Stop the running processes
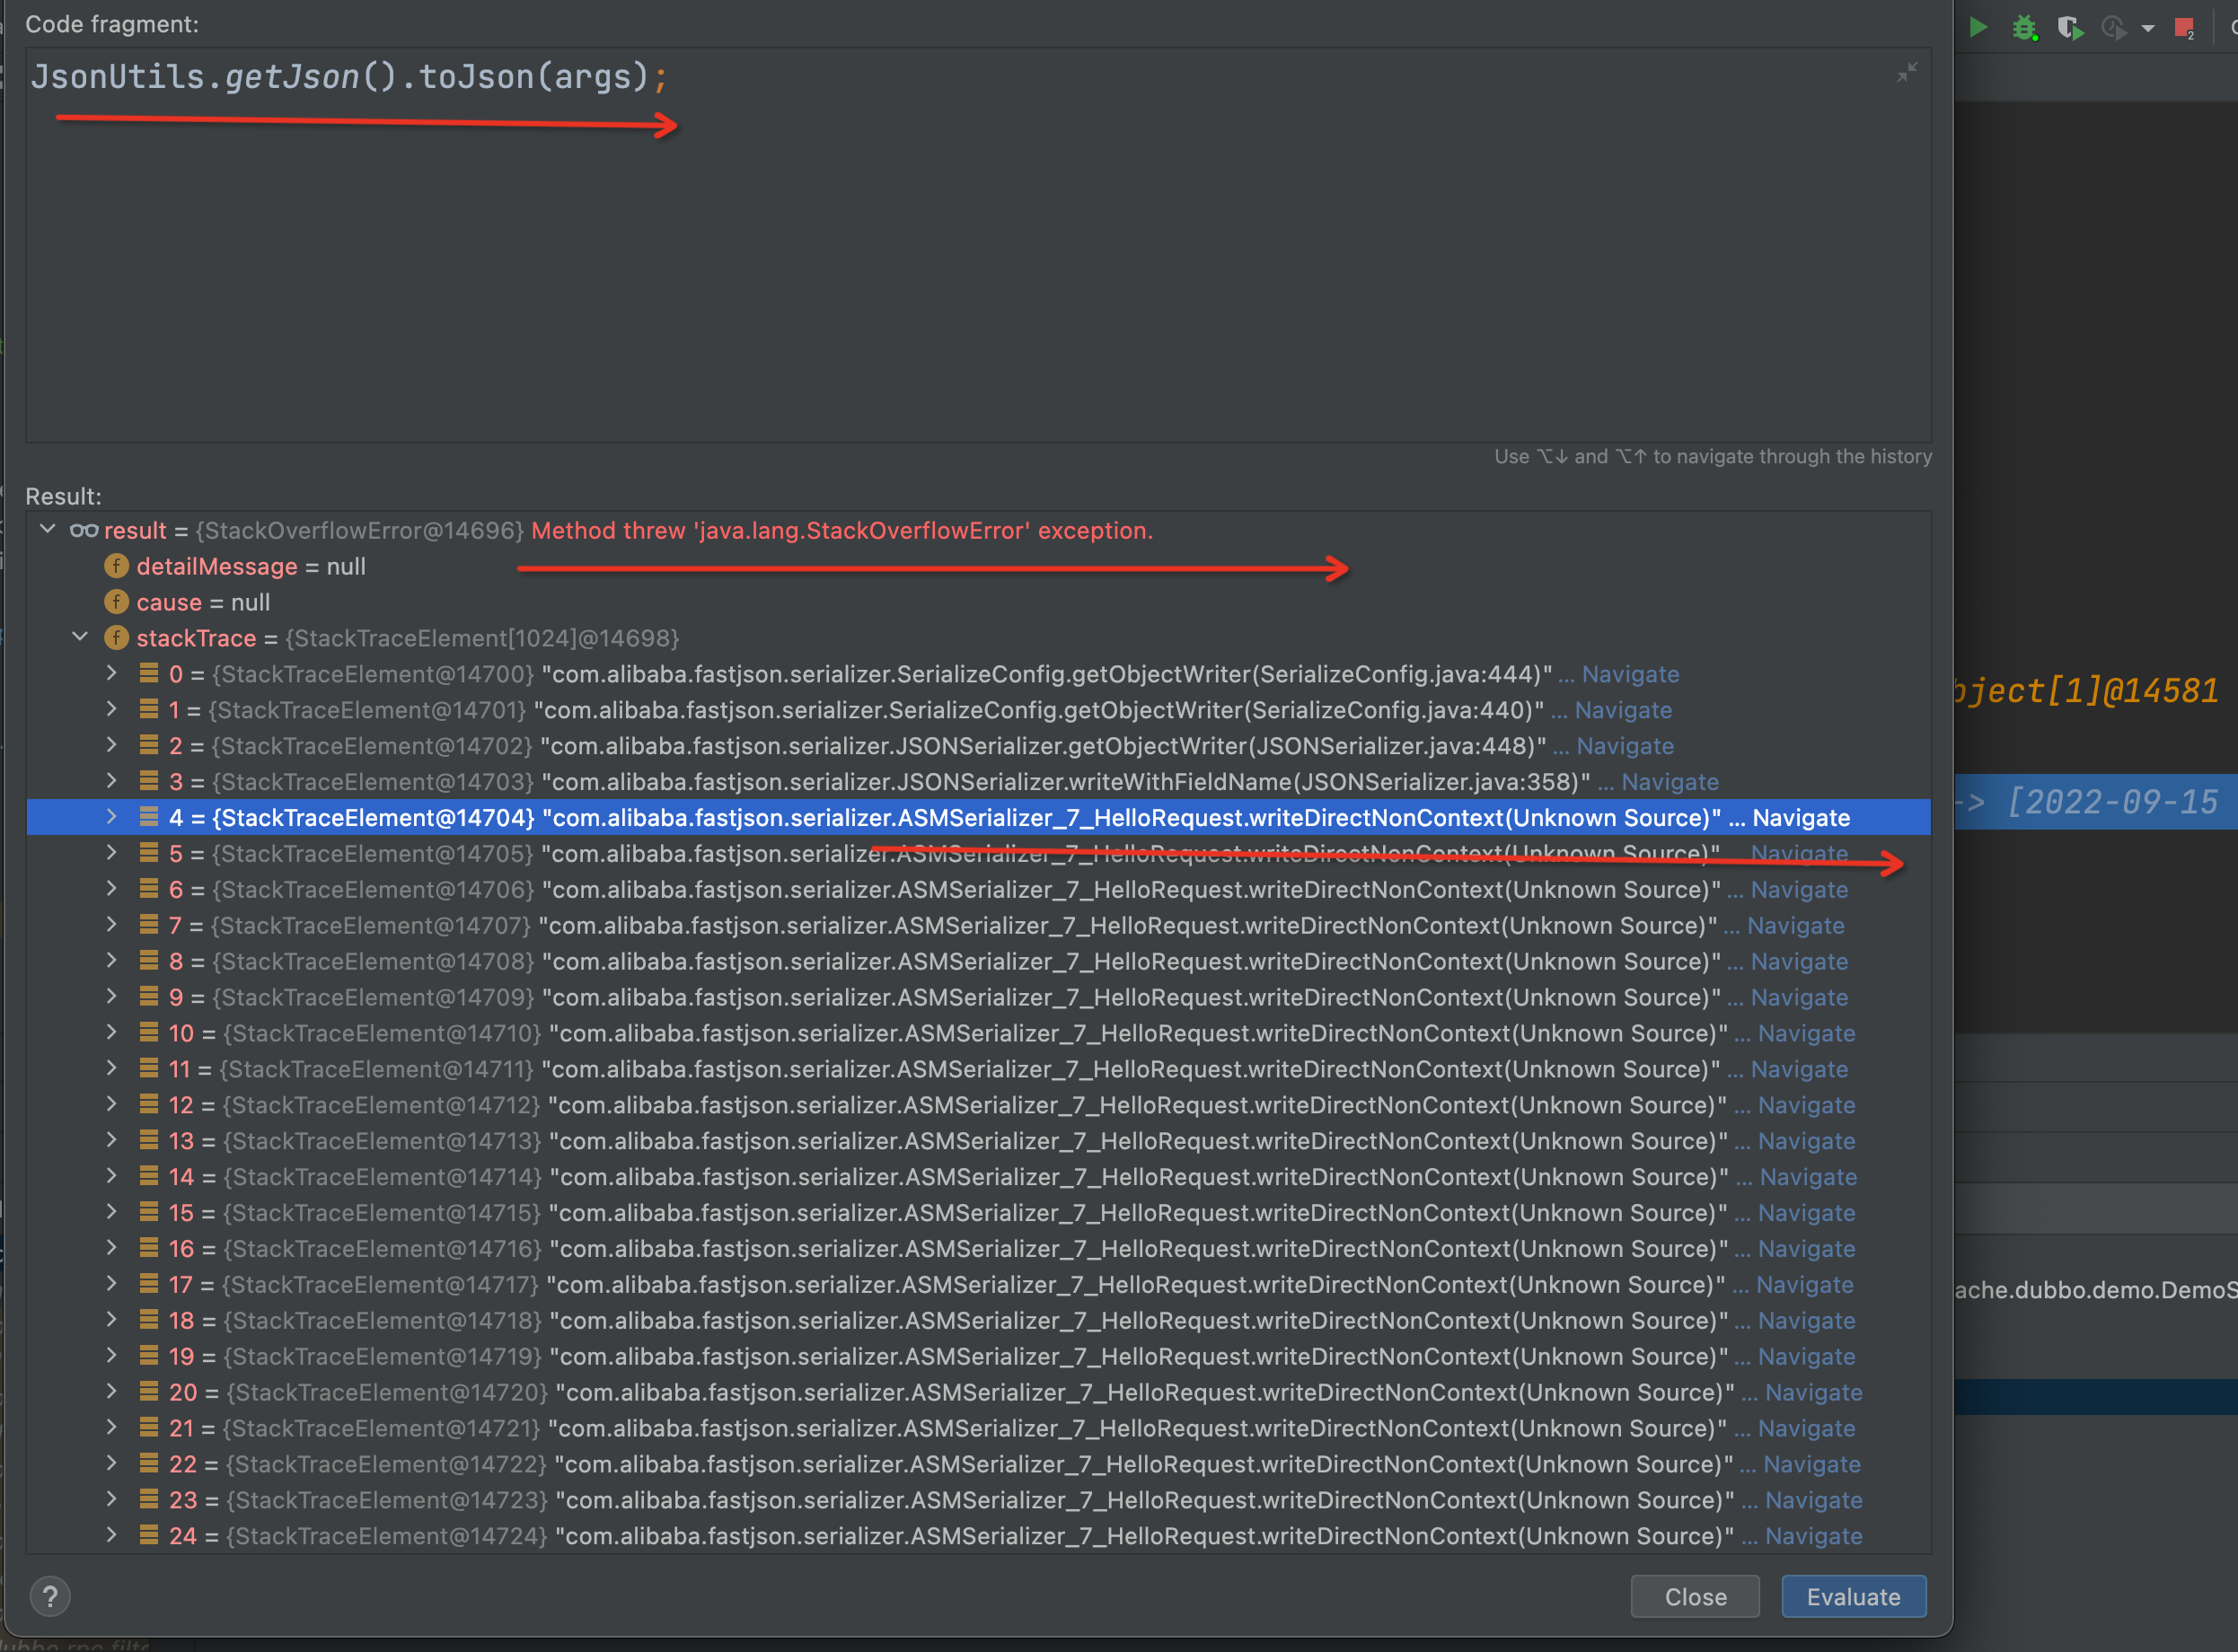The image size is (2238, 1652). [2183, 27]
